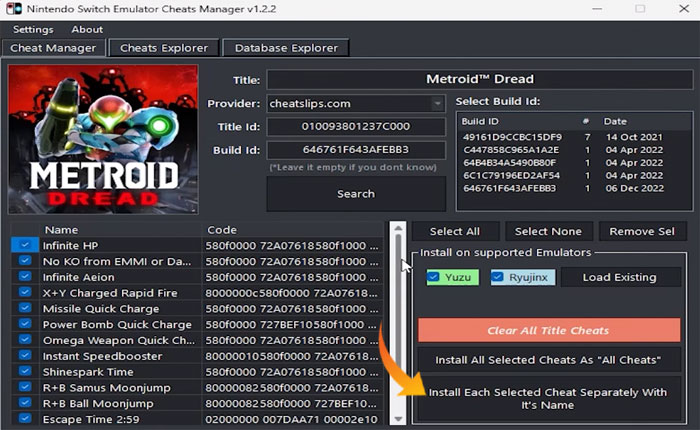Disable the Yuzu emulator checkbox
This screenshot has height=430, width=700.
433,277
